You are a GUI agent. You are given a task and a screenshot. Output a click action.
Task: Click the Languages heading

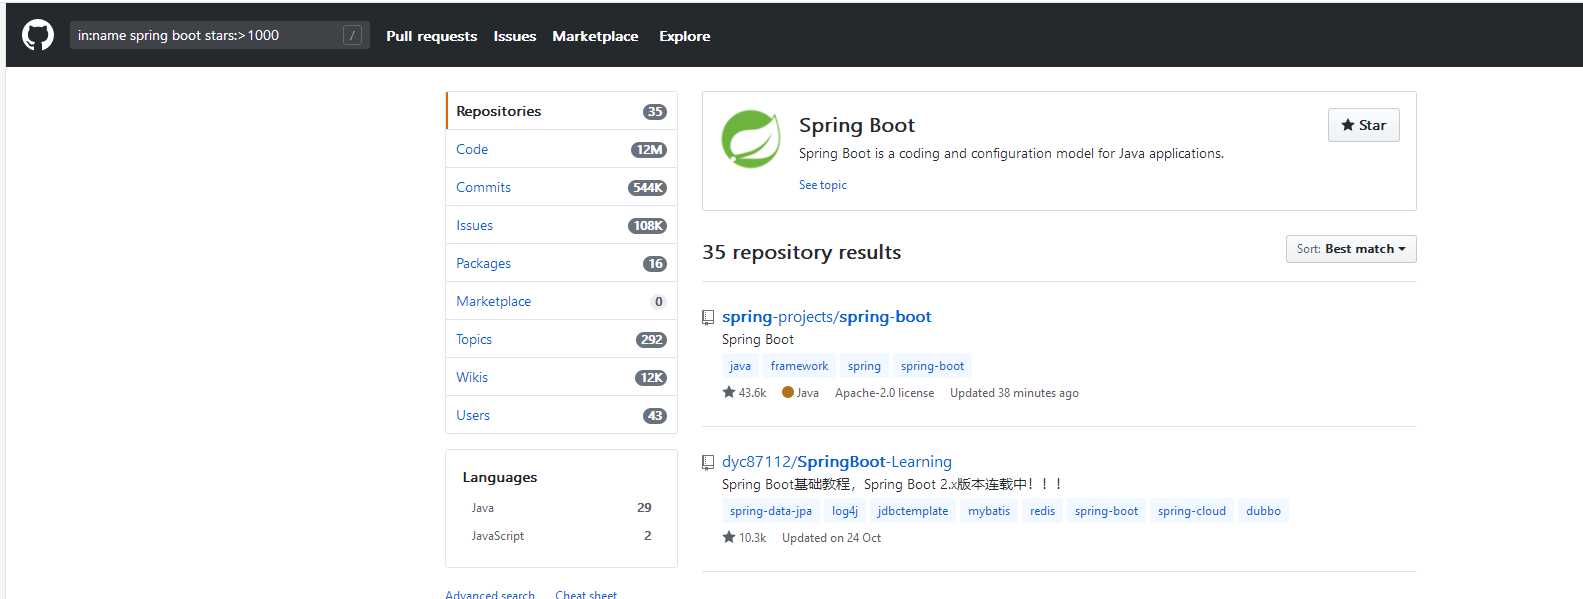pyautogui.click(x=500, y=477)
